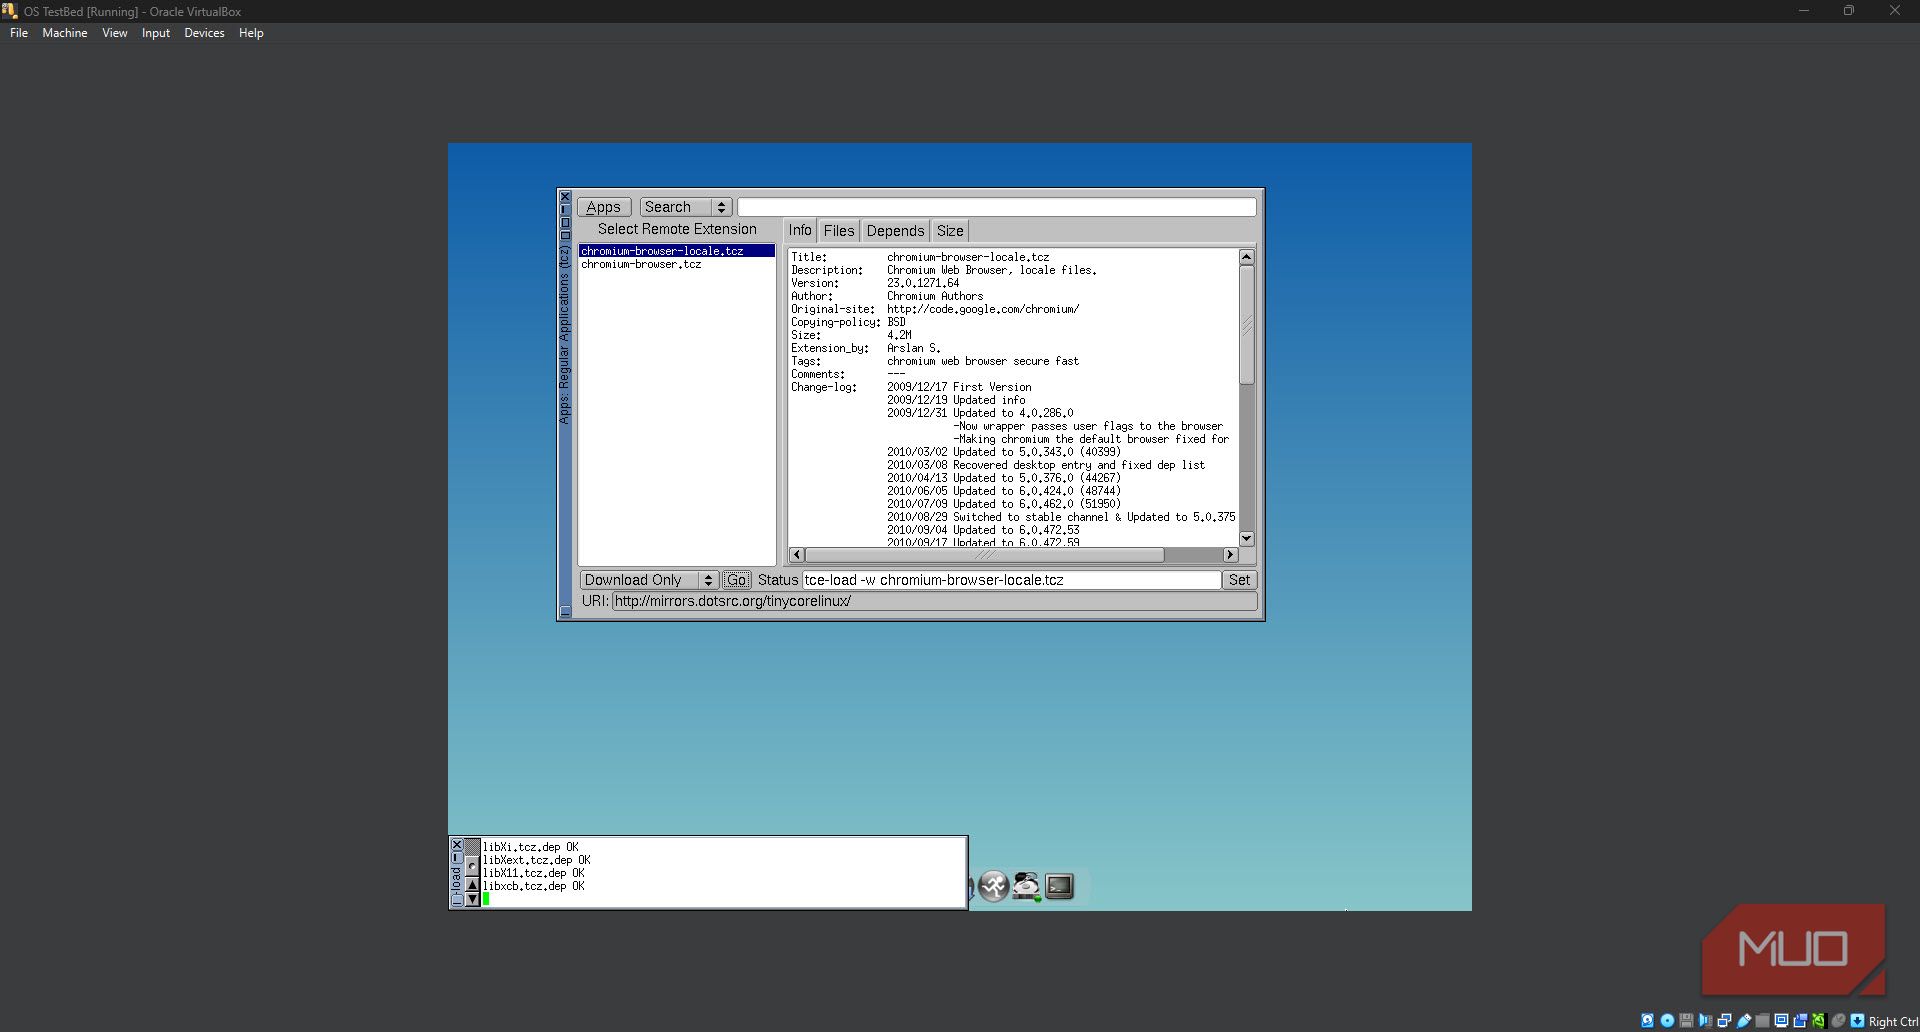The image size is (1920, 1032).
Task: Open the View menu in VirtualBox
Action: (115, 33)
